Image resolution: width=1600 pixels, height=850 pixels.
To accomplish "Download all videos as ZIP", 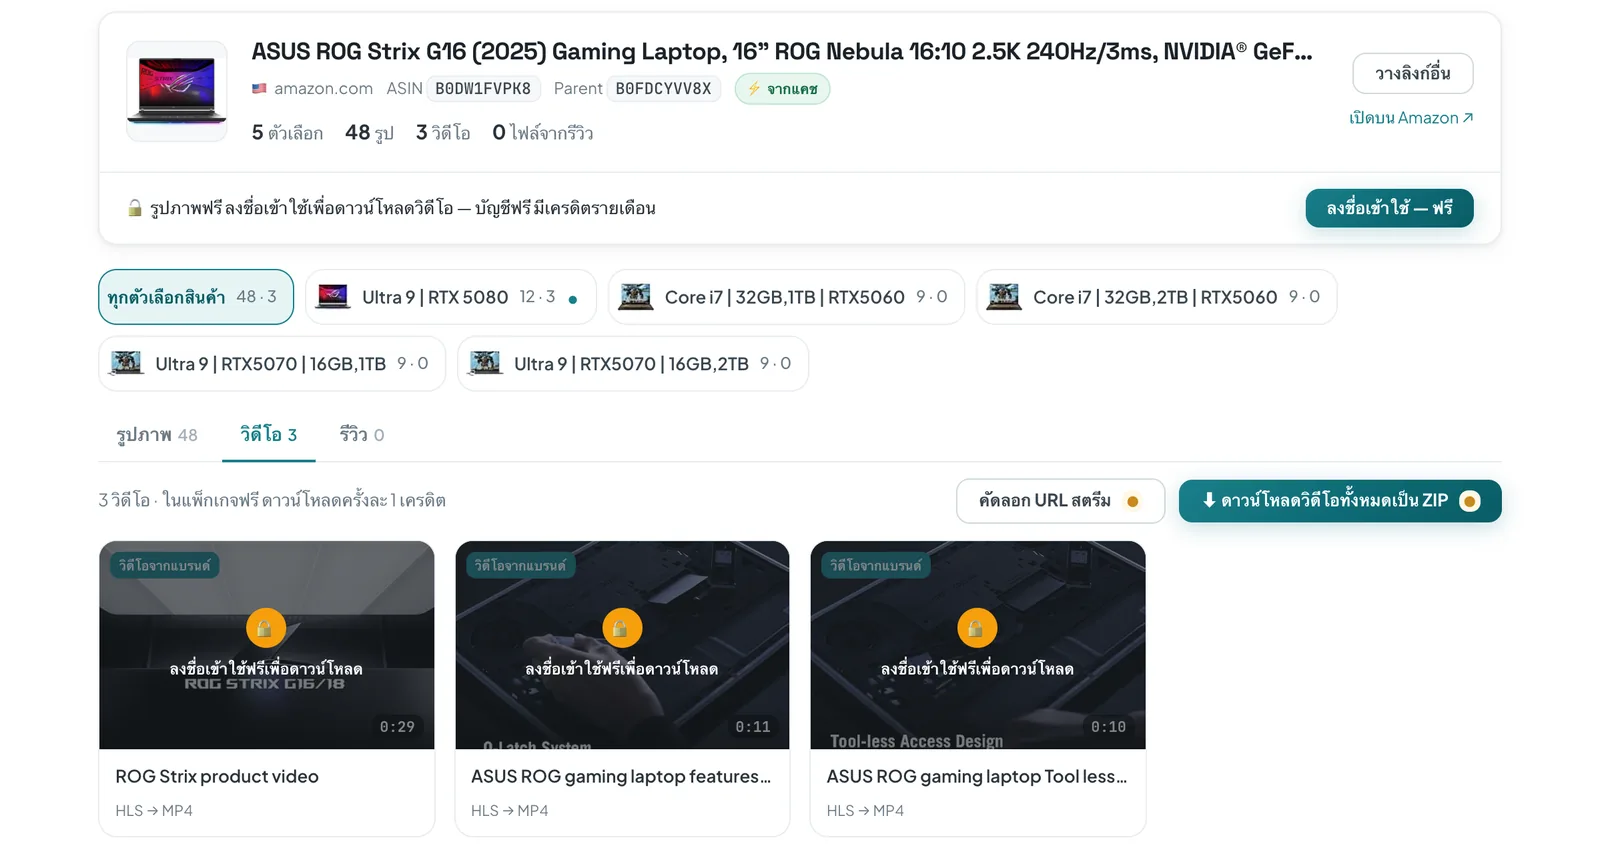I will (x=1340, y=501).
